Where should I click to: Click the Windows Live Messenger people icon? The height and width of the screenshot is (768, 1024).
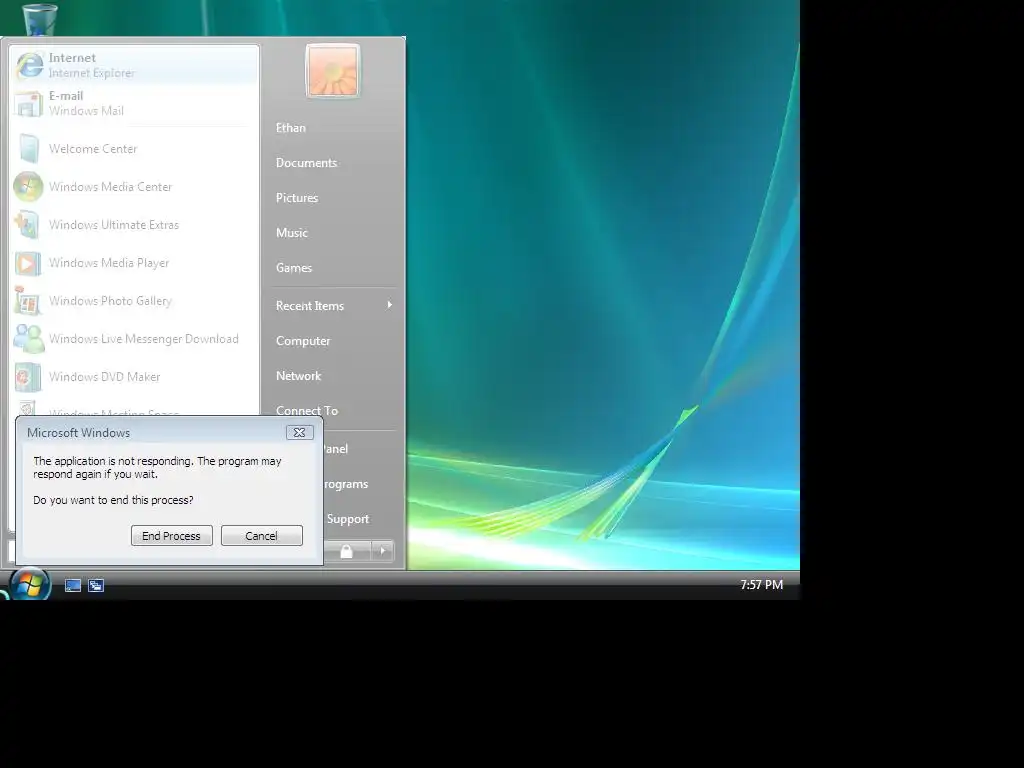29,339
